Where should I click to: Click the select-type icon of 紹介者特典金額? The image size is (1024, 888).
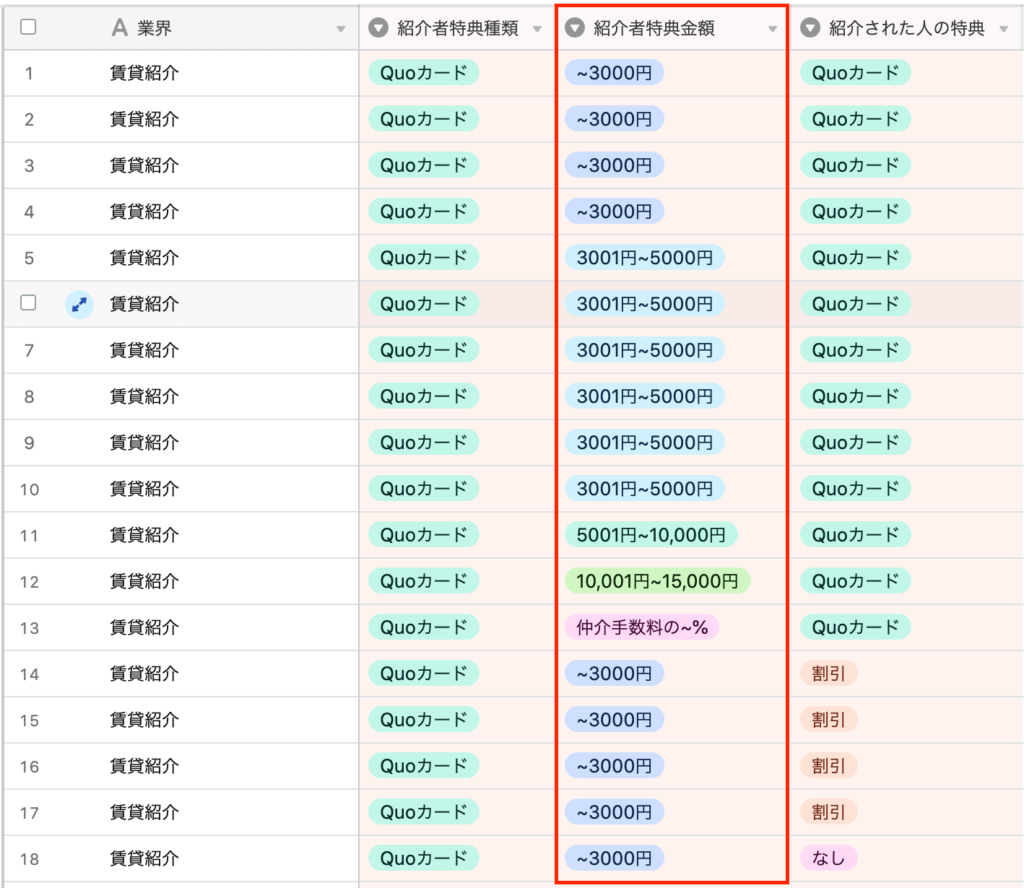point(575,27)
